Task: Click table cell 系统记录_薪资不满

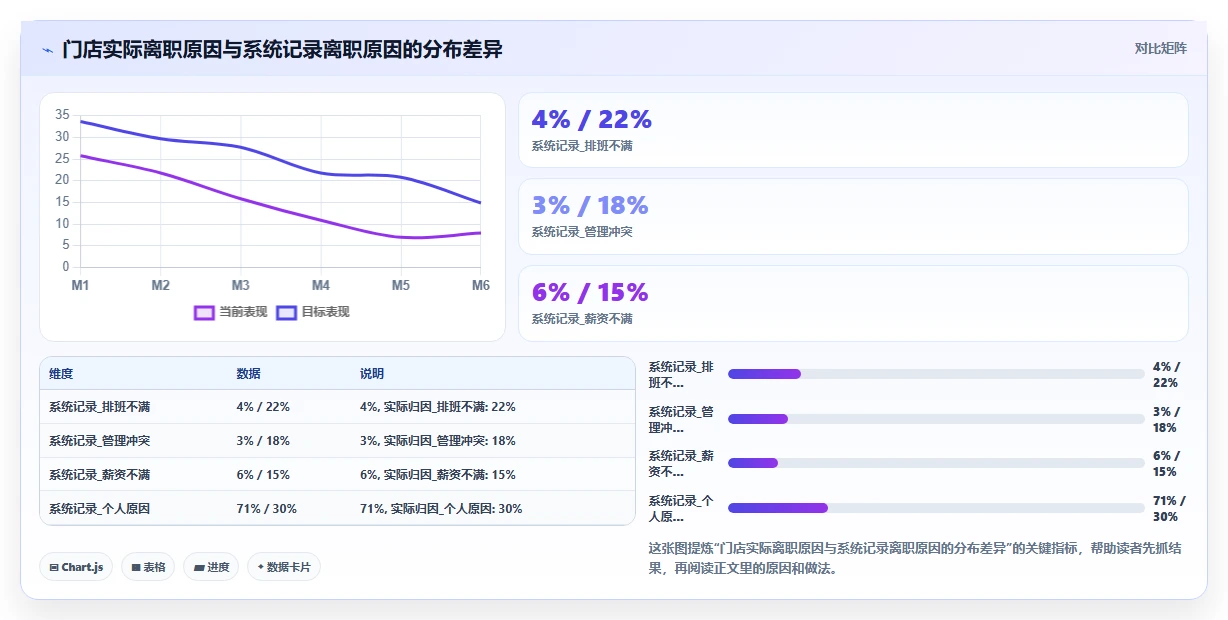Action: tap(100, 475)
